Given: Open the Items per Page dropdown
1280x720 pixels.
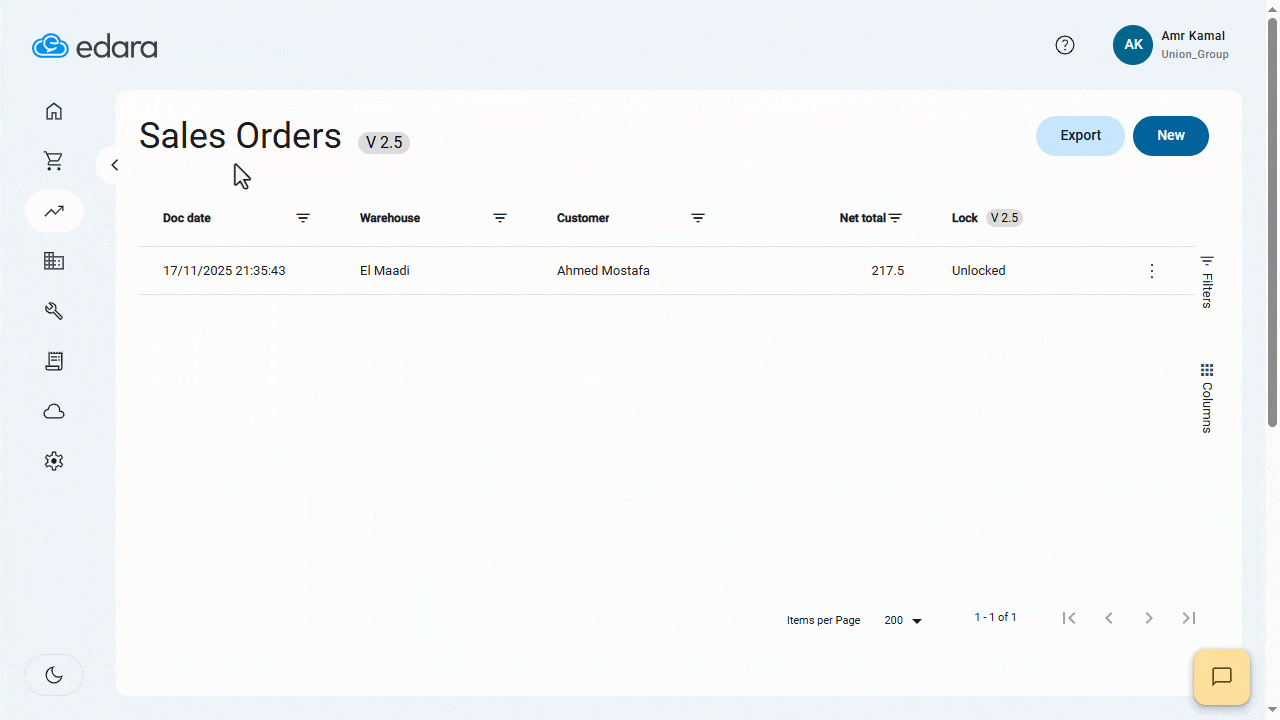Looking at the screenshot, I should coord(903,621).
